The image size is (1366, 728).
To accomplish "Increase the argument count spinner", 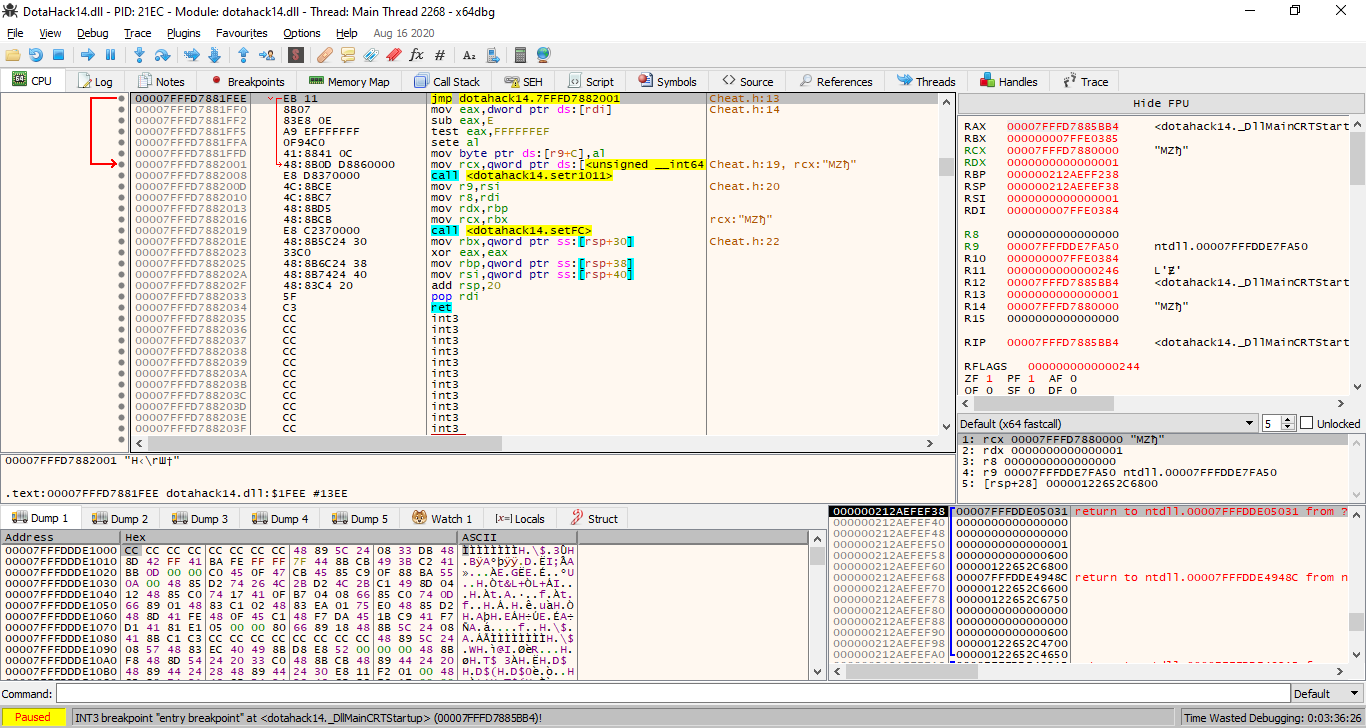I will tap(1288, 419).
